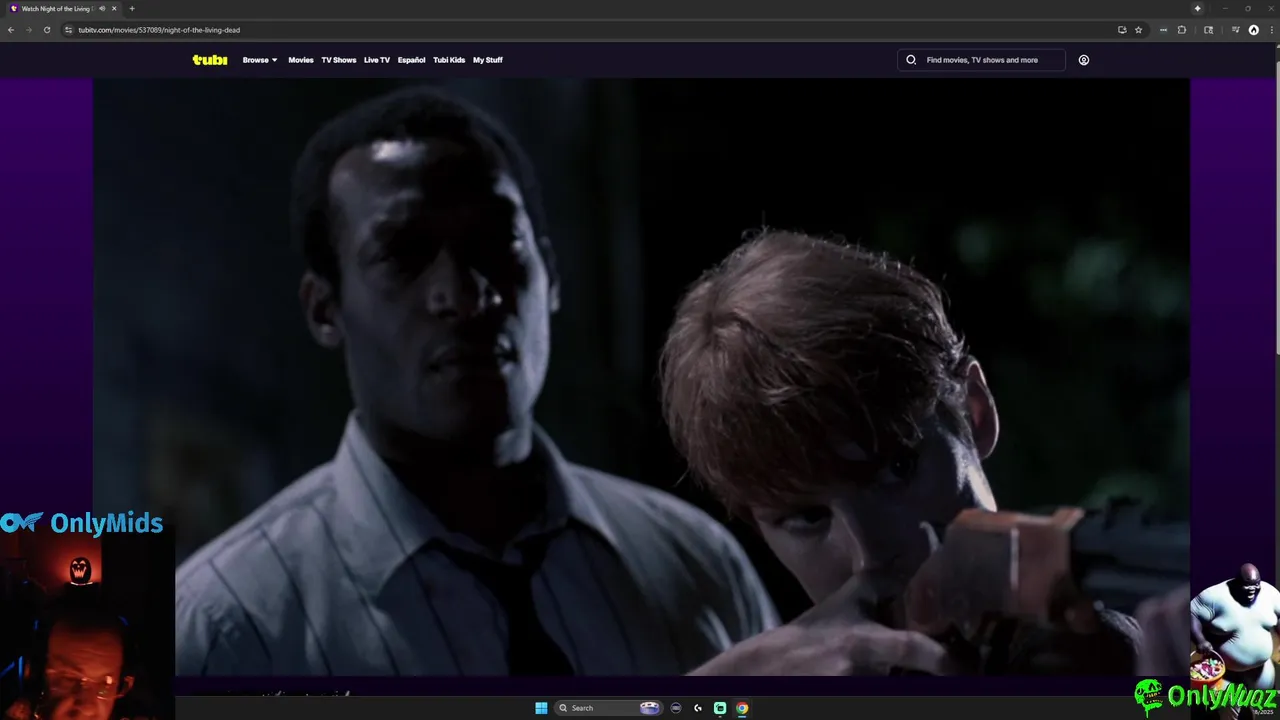The width and height of the screenshot is (1280, 720).
Task: Focus the Tubi search field
Action: click(x=981, y=60)
